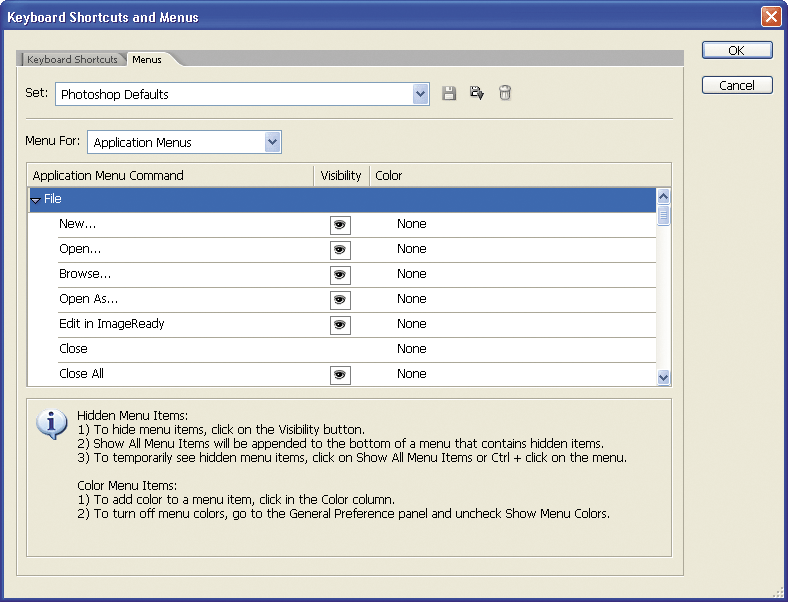Toggle visibility of the Open... command
788x602 pixels.
coord(340,250)
